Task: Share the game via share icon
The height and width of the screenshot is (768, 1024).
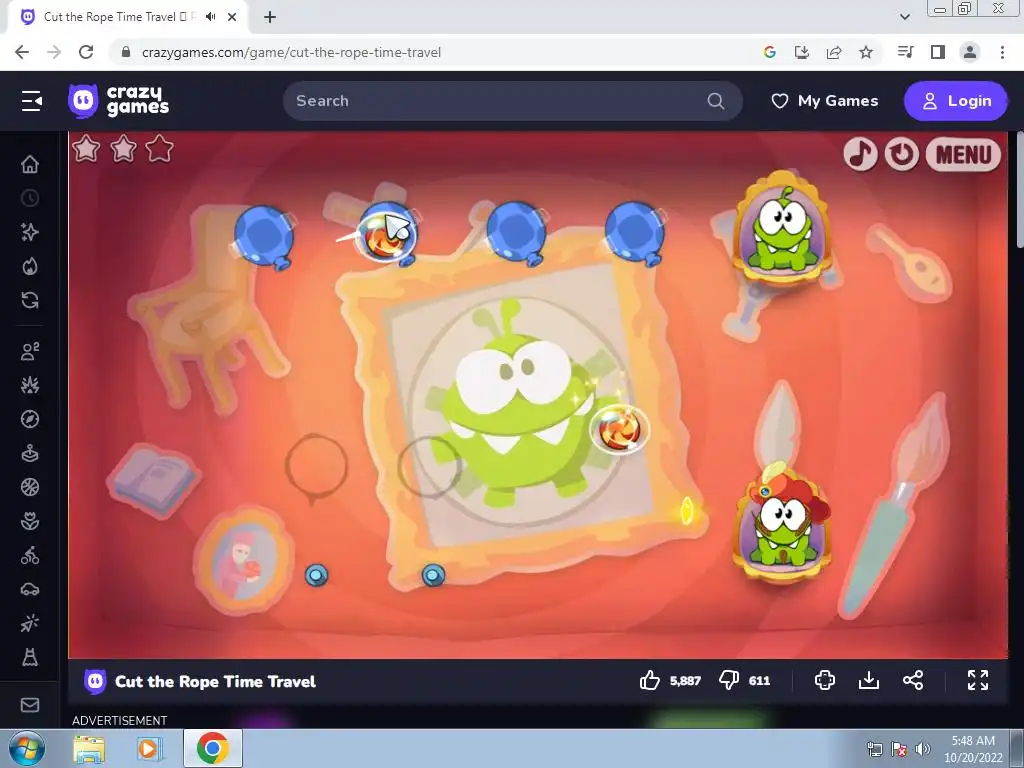Action: click(913, 680)
